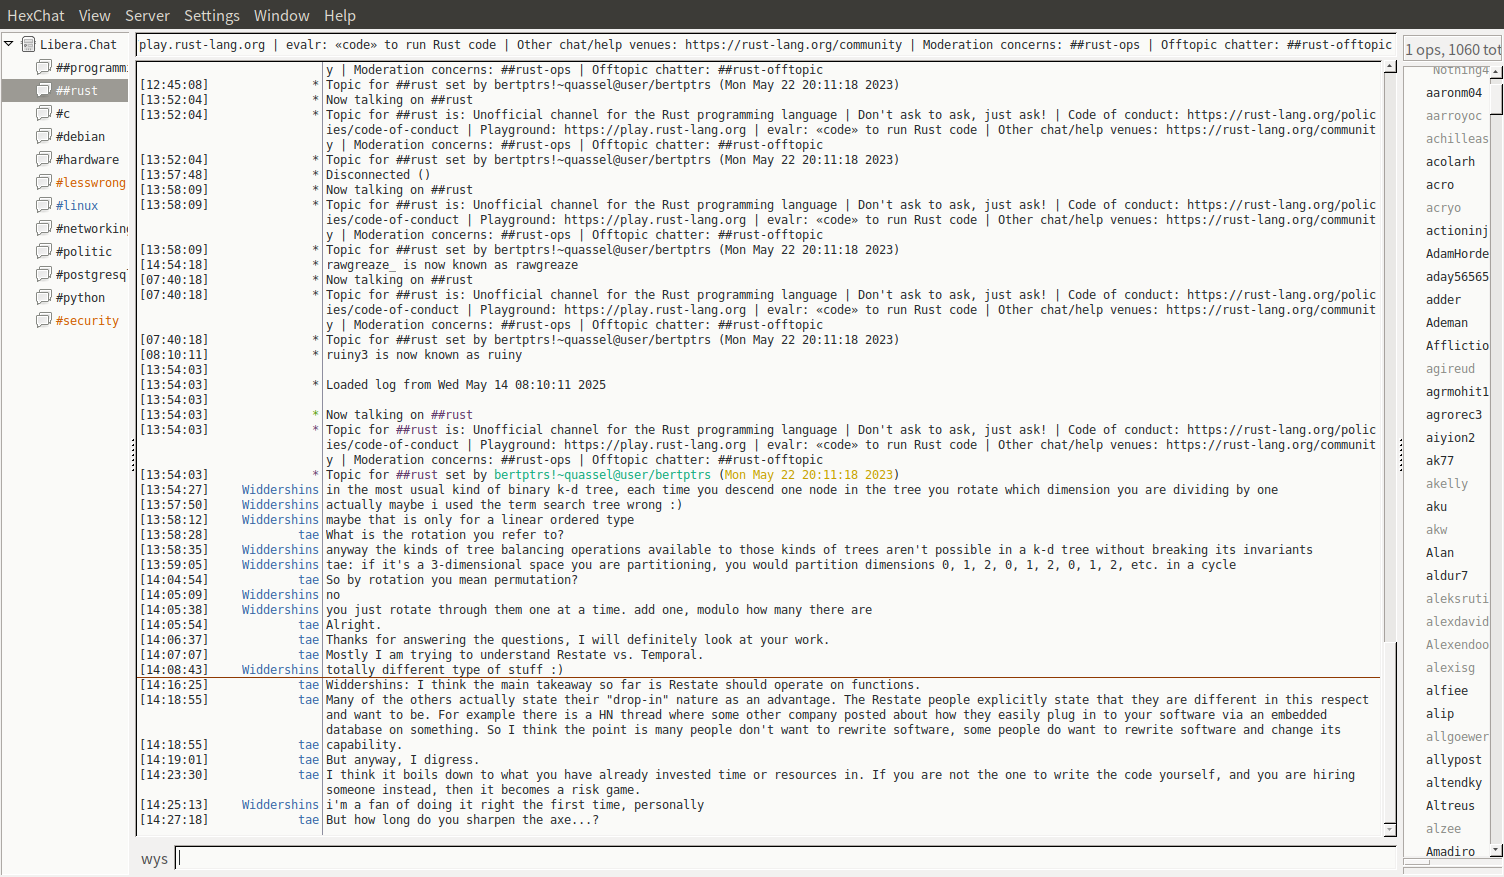
Task: Open the Settings menu
Action: [211, 15]
